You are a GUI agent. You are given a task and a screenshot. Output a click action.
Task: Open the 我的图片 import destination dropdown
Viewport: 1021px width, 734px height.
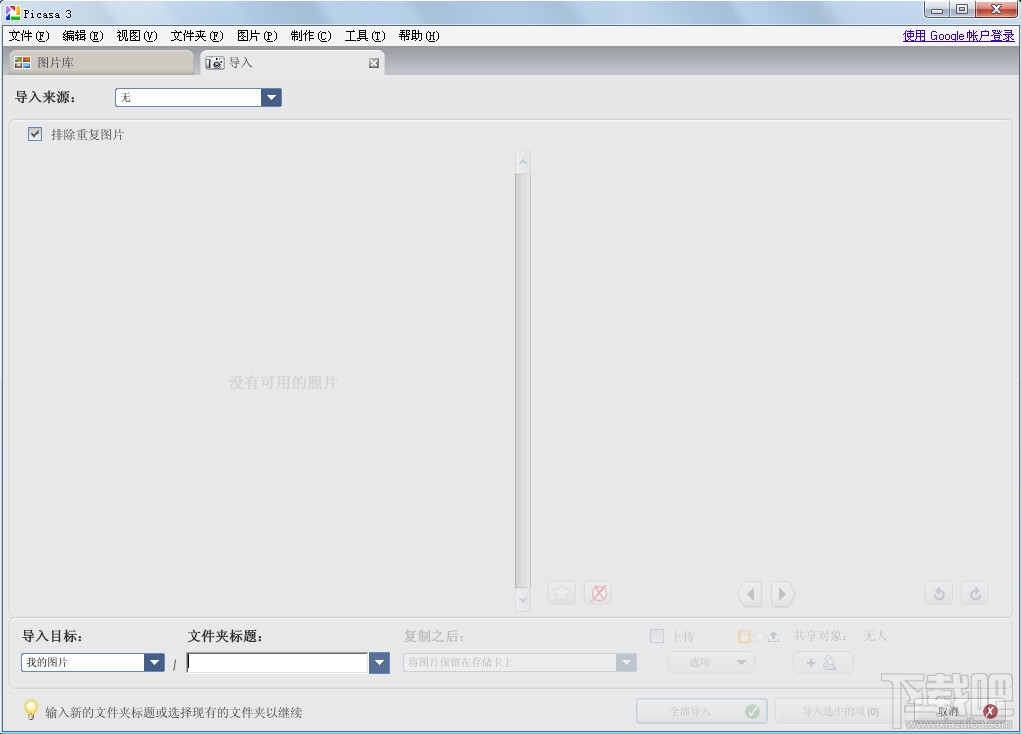[x=154, y=662]
